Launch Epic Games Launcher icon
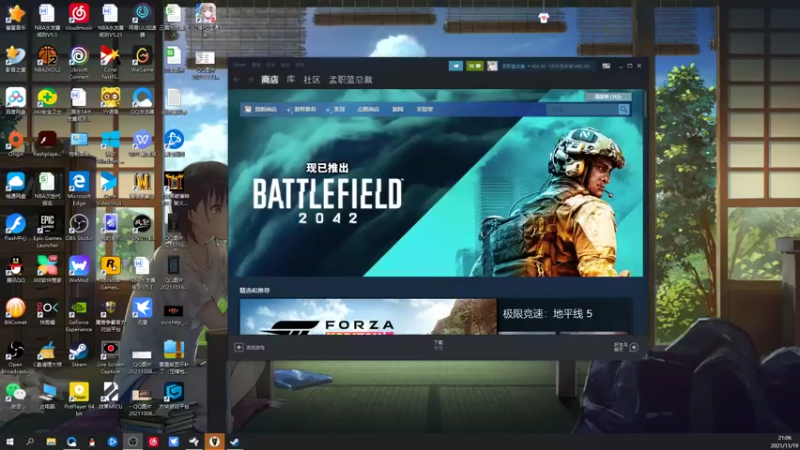The image size is (800, 450). 47,231
